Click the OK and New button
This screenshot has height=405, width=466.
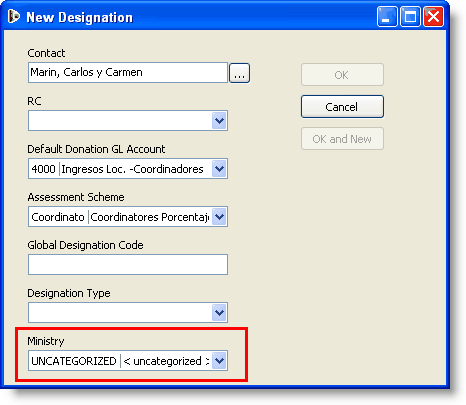click(342, 139)
